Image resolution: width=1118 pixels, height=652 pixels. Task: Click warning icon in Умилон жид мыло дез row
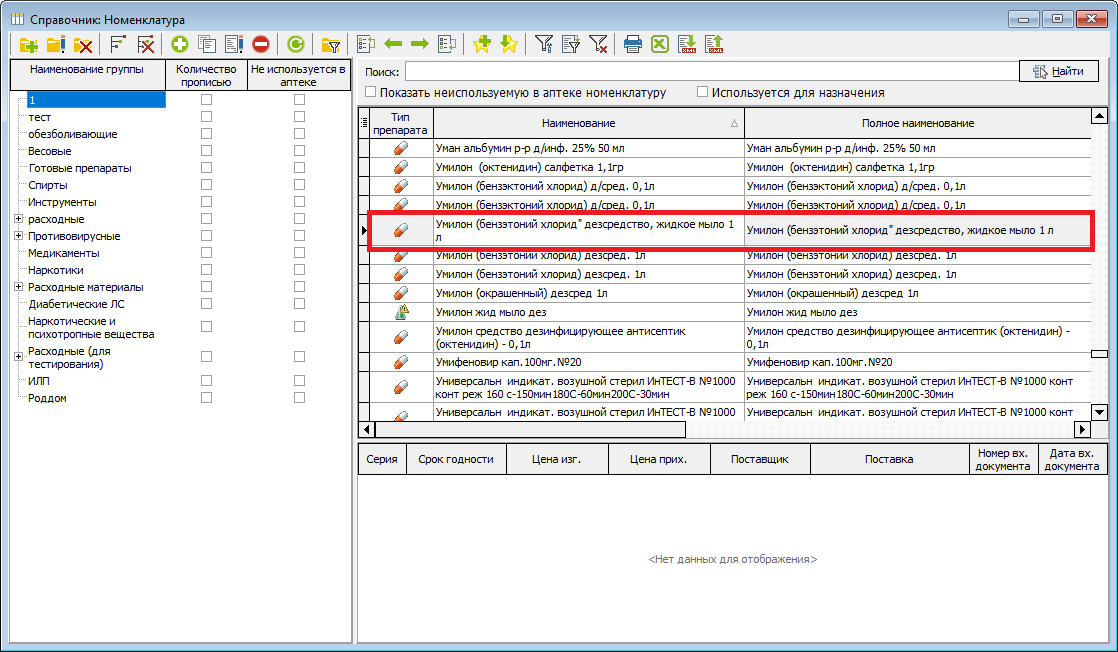point(401,312)
